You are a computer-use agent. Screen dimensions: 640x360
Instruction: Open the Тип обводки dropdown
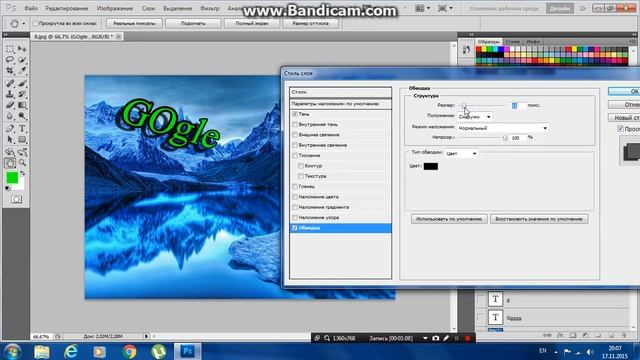tap(461, 153)
